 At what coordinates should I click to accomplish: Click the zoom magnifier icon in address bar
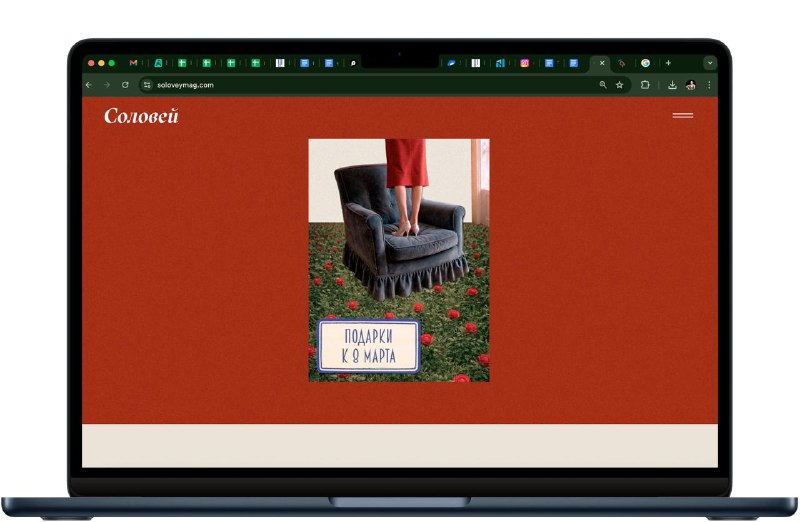(x=602, y=85)
